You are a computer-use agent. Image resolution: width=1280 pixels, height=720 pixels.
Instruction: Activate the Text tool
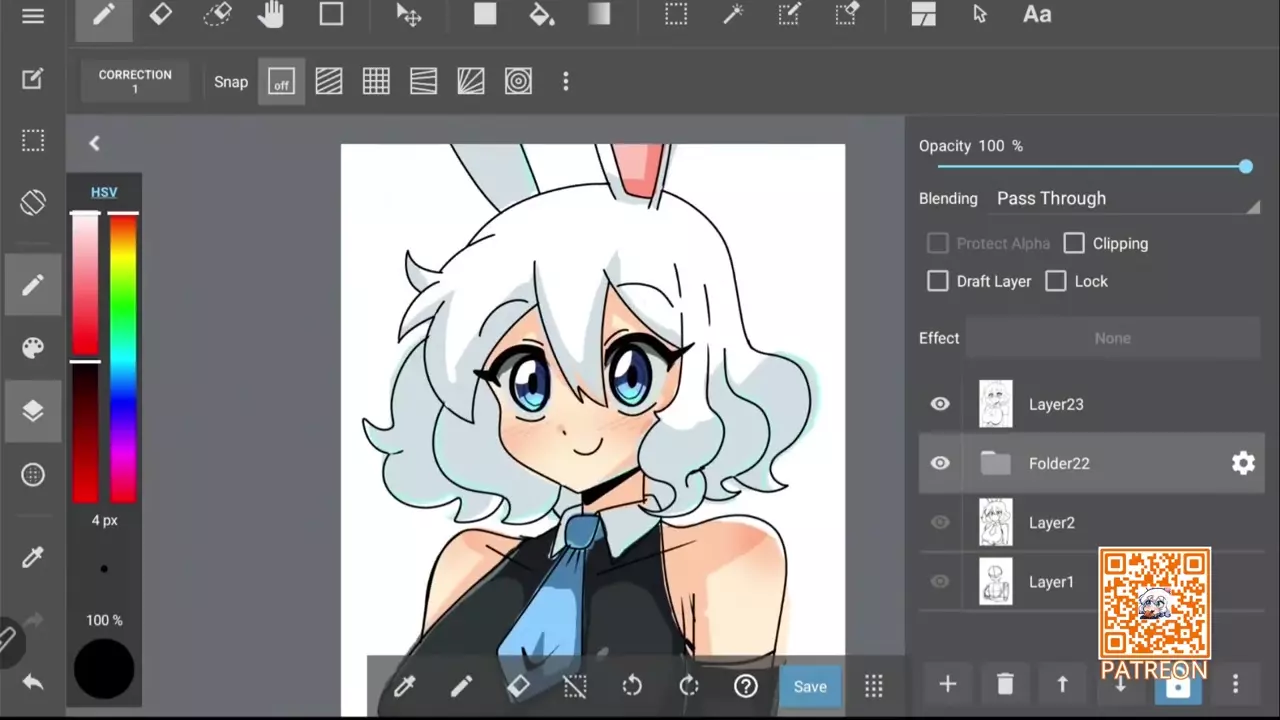(1036, 15)
